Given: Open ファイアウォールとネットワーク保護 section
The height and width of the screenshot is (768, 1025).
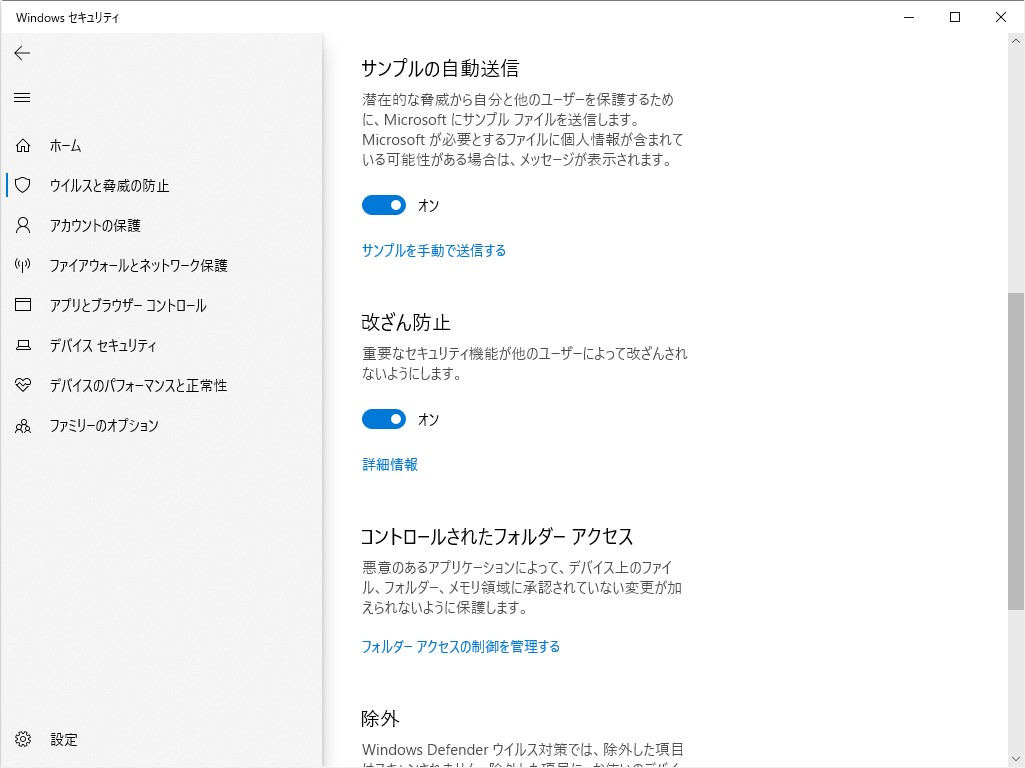Looking at the screenshot, I should (x=161, y=265).
